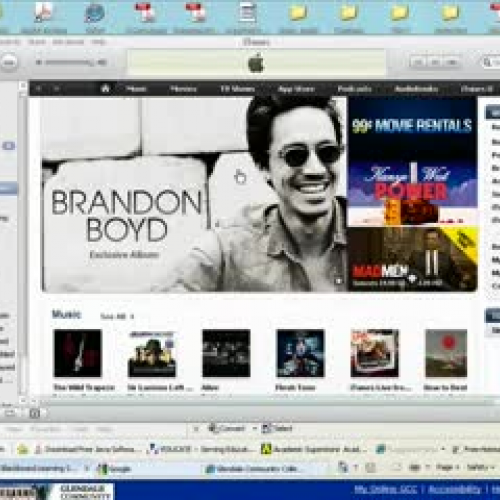This screenshot has height=500, width=500.
Task: Click See All next to Music
Action: [117, 316]
